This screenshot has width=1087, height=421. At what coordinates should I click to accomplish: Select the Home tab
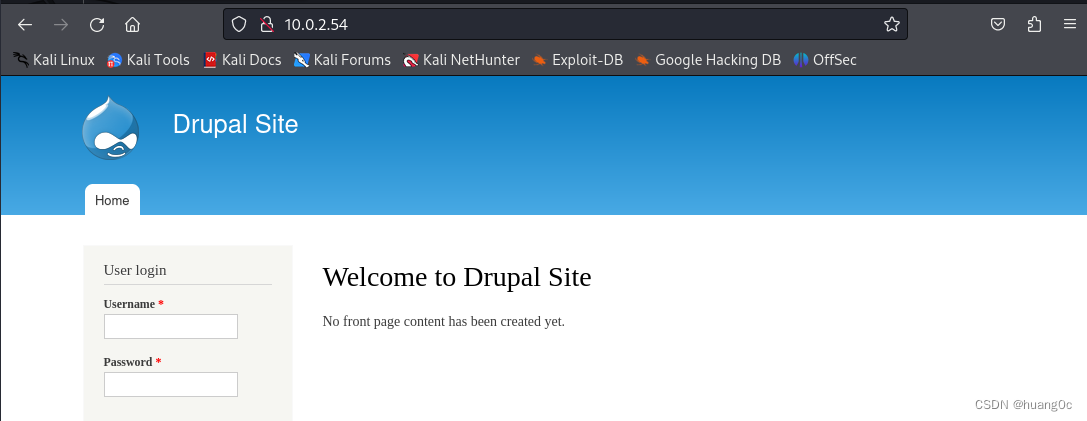[112, 200]
